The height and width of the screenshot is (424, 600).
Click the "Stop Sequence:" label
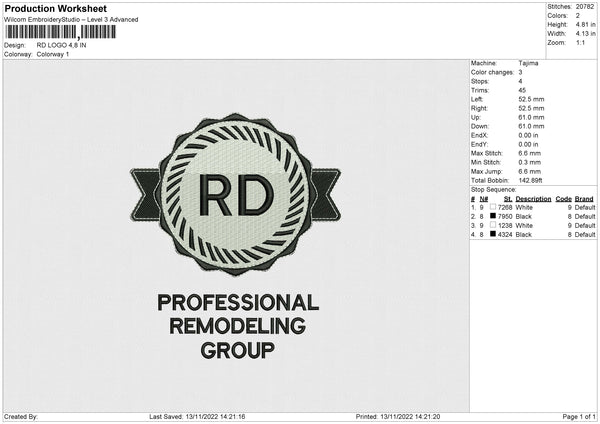click(x=494, y=189)
